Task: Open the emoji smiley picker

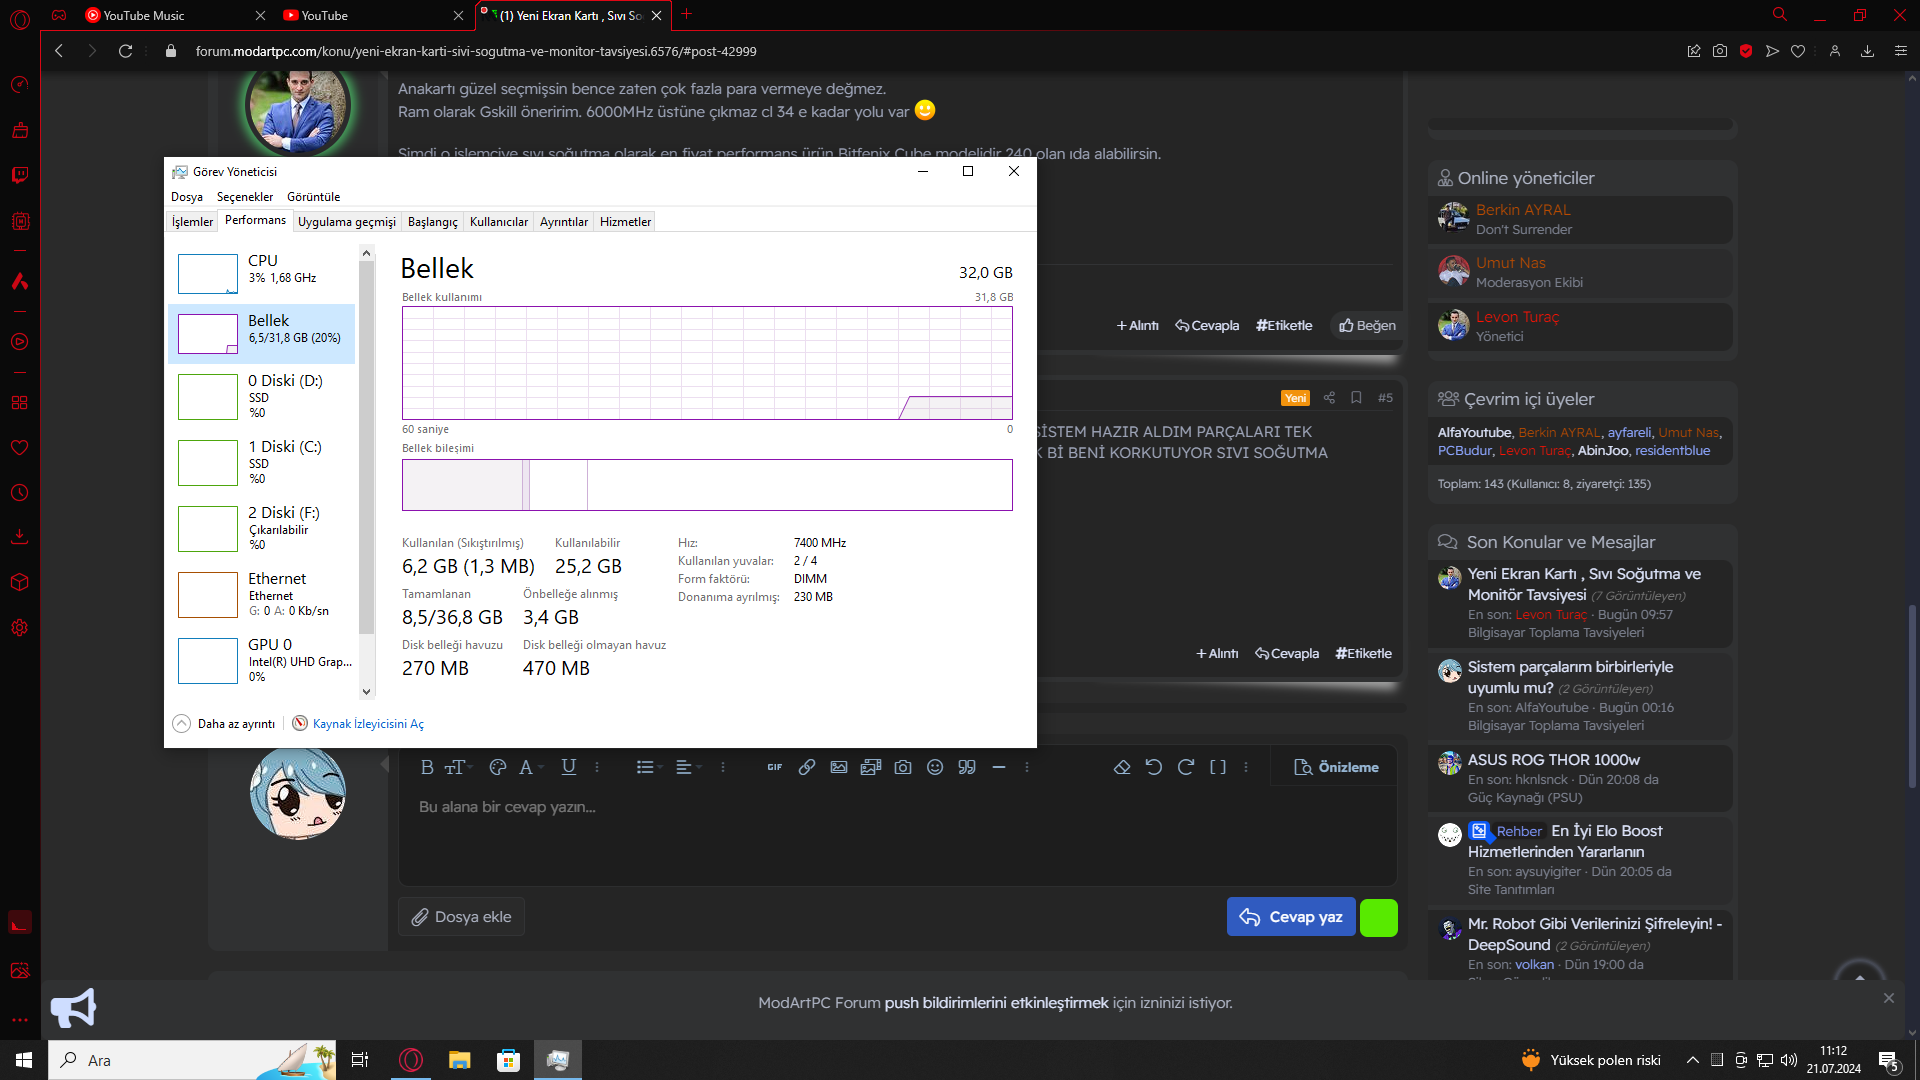Action: click(935, 767)
